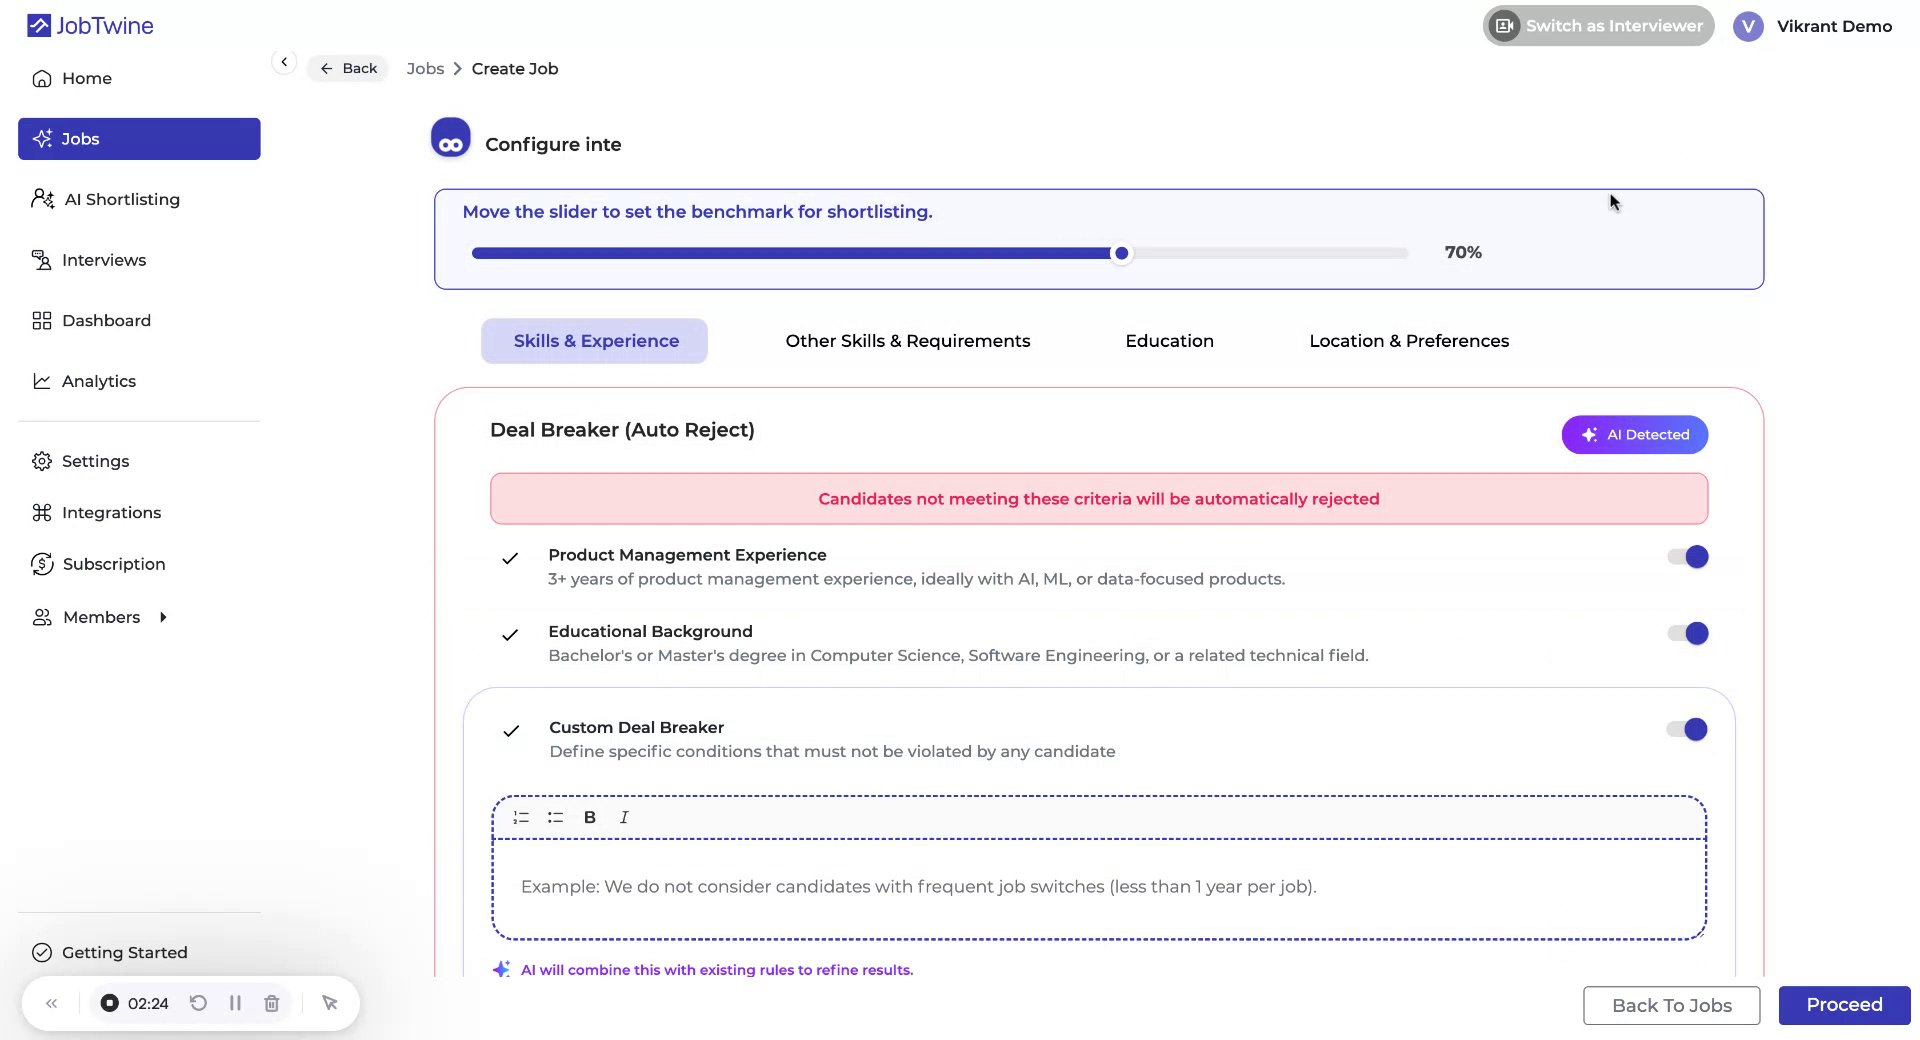This screenshot has height=1040, width=1920.
Task: Open the Analytics charts view
Action: (99, 381)
